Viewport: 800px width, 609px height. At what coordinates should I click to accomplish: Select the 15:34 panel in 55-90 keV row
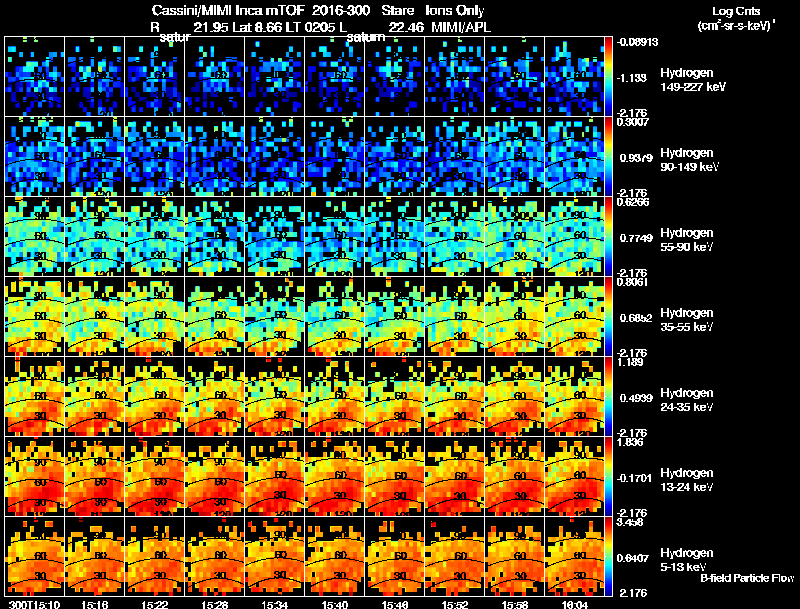(x=274, y=237)
